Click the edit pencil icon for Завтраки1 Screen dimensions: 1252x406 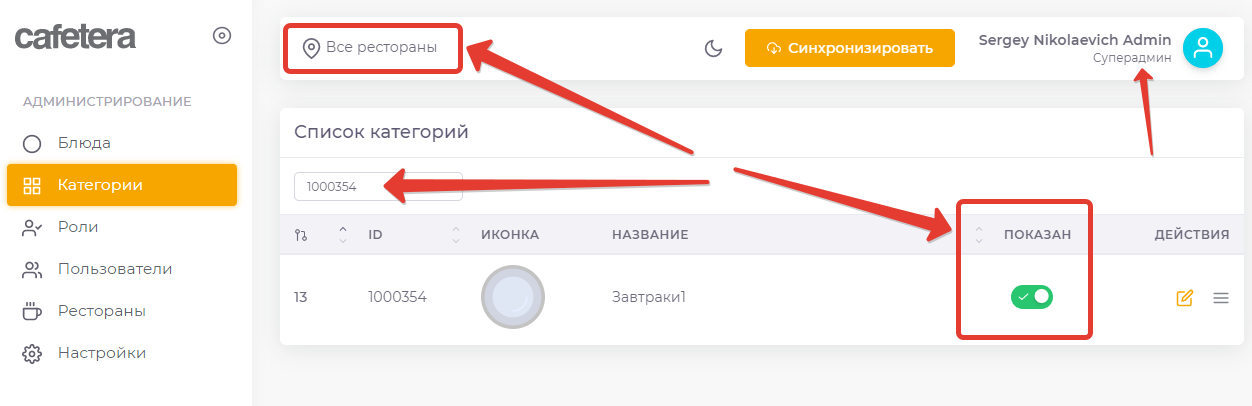tap(1185, 298)
